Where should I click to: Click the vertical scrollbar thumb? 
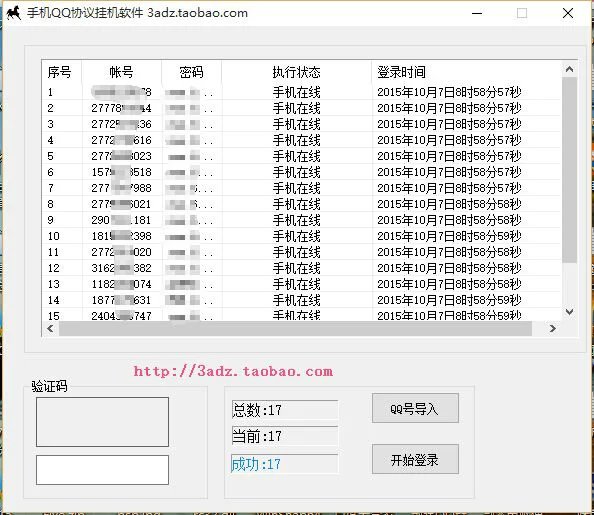[x=569, y=170]
